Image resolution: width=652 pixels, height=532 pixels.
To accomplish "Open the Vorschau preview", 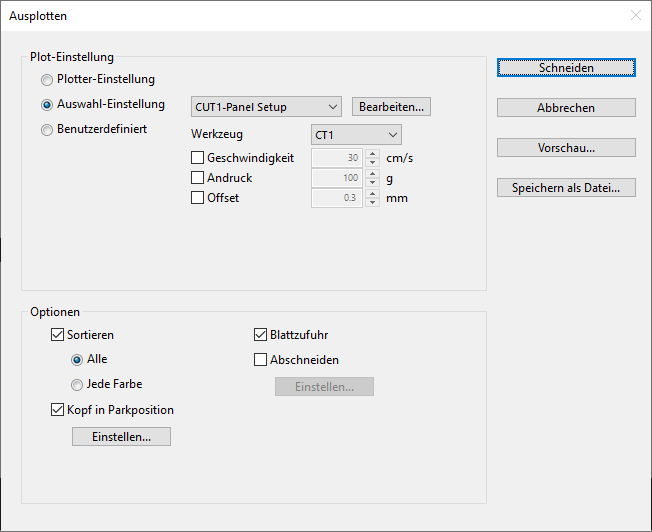I will pyautogui.click(x=566, y=148).
